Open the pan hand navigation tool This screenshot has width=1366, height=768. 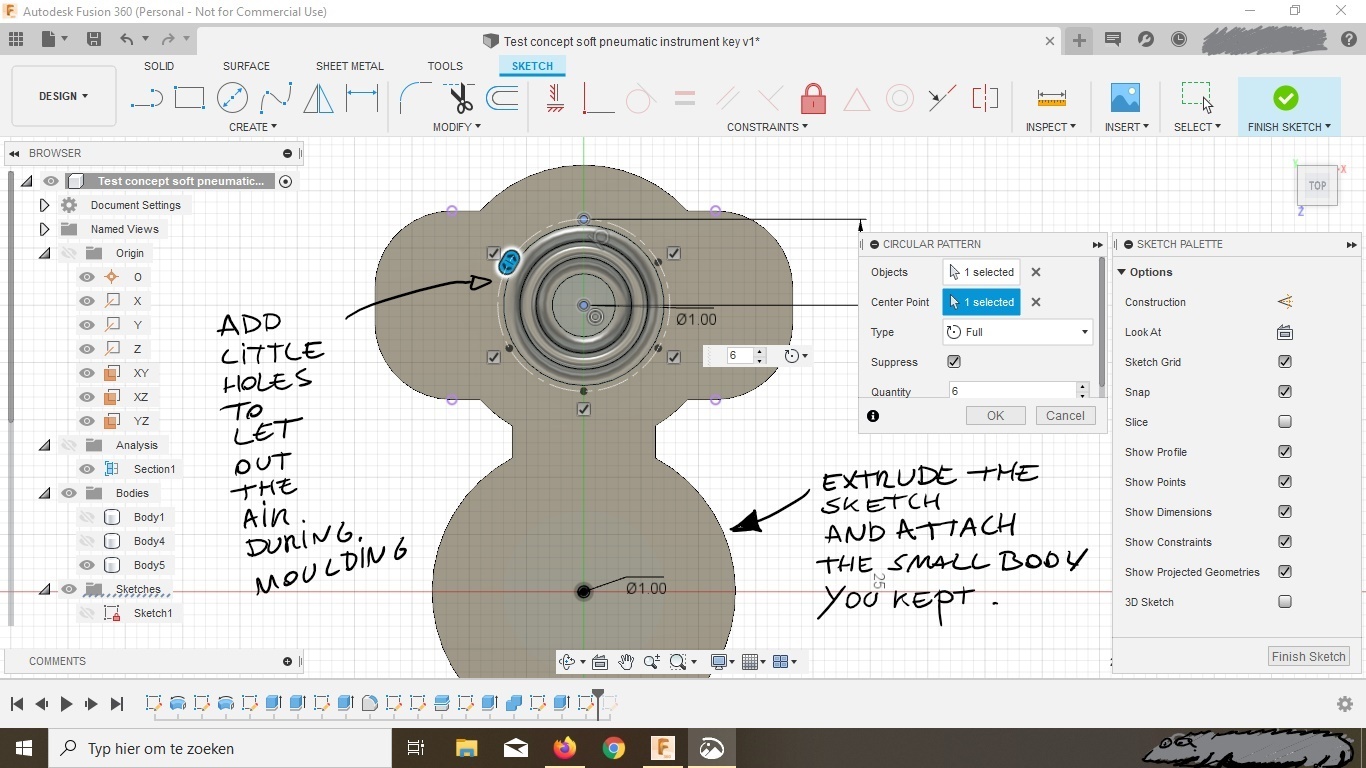coord(626,661)
